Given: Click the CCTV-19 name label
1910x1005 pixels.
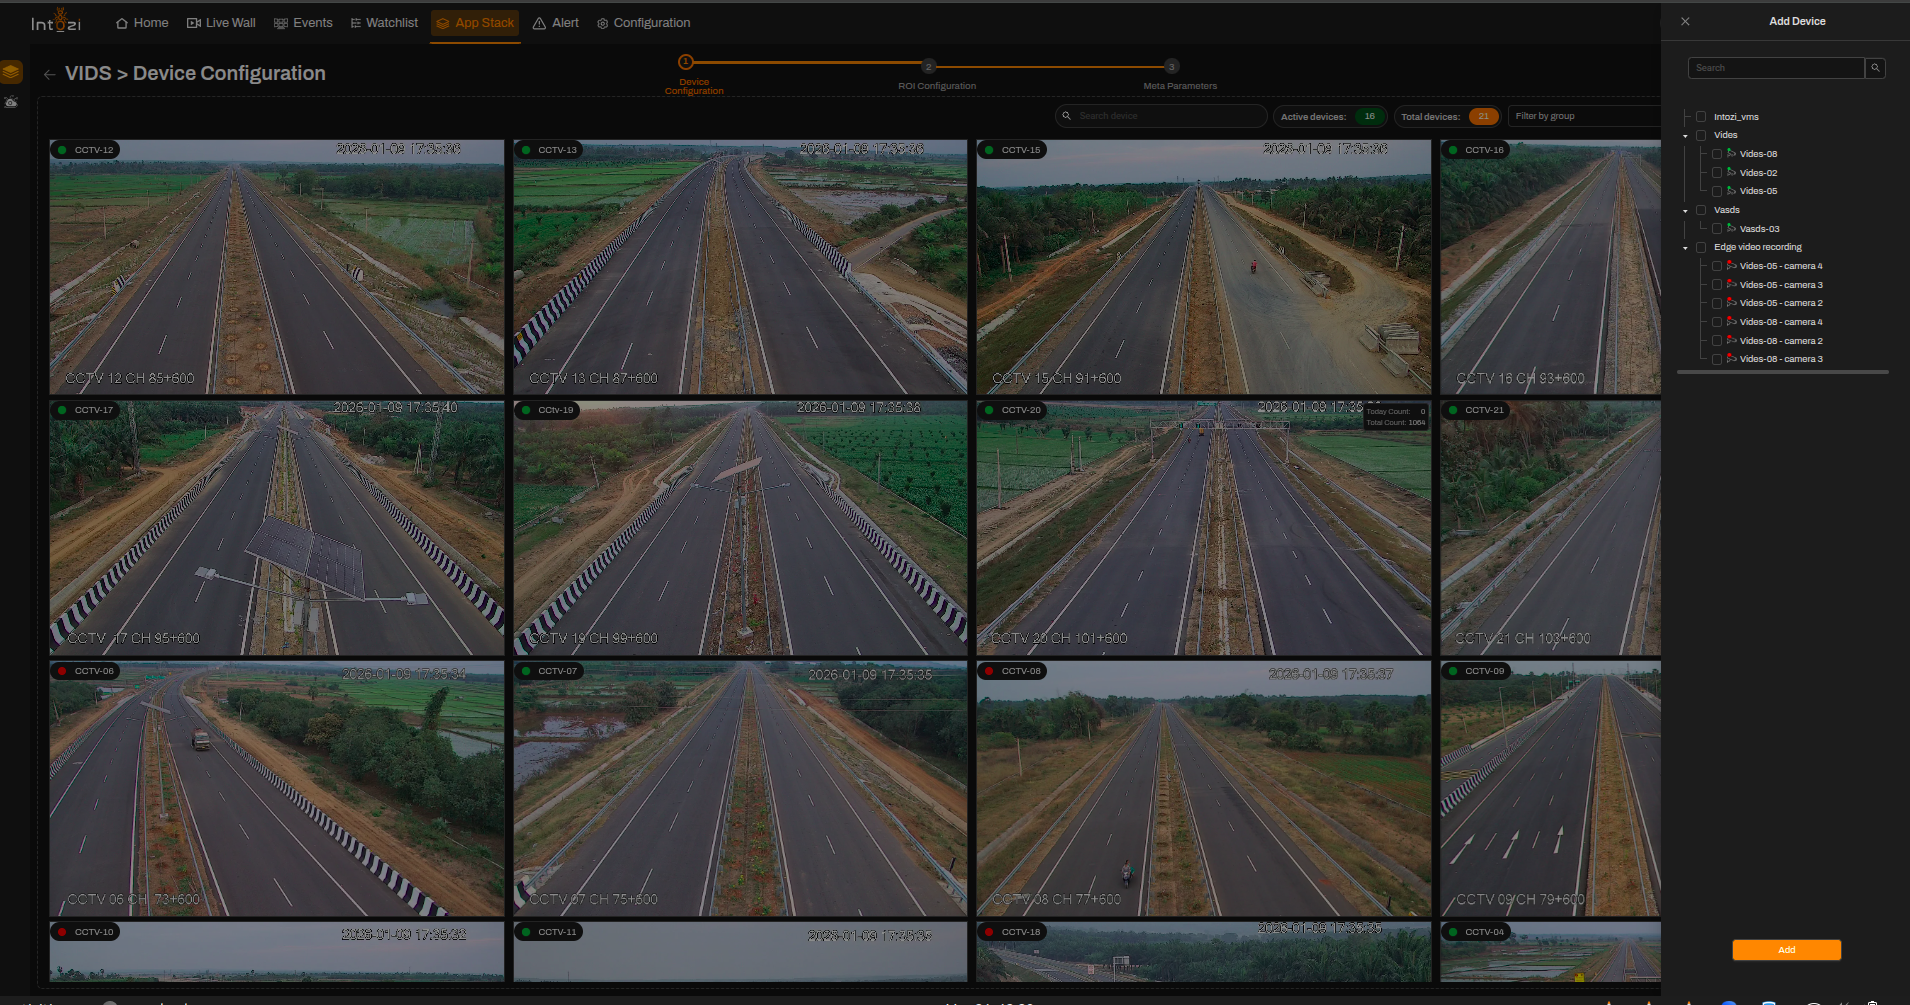Looking at the screenshot, I should (556, 410).
